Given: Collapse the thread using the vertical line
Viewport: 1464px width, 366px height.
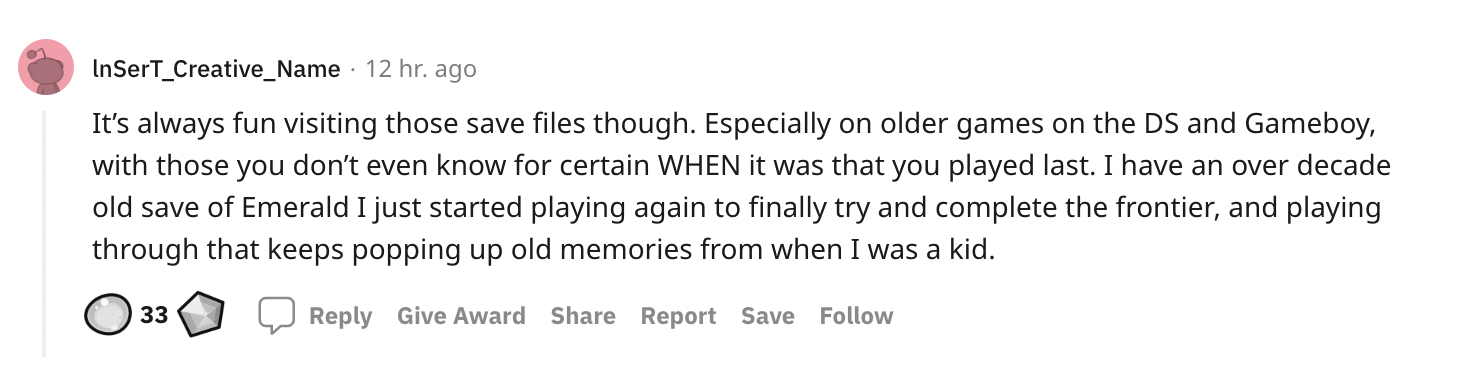Looking at the screenshot, I should click(43, 235).
